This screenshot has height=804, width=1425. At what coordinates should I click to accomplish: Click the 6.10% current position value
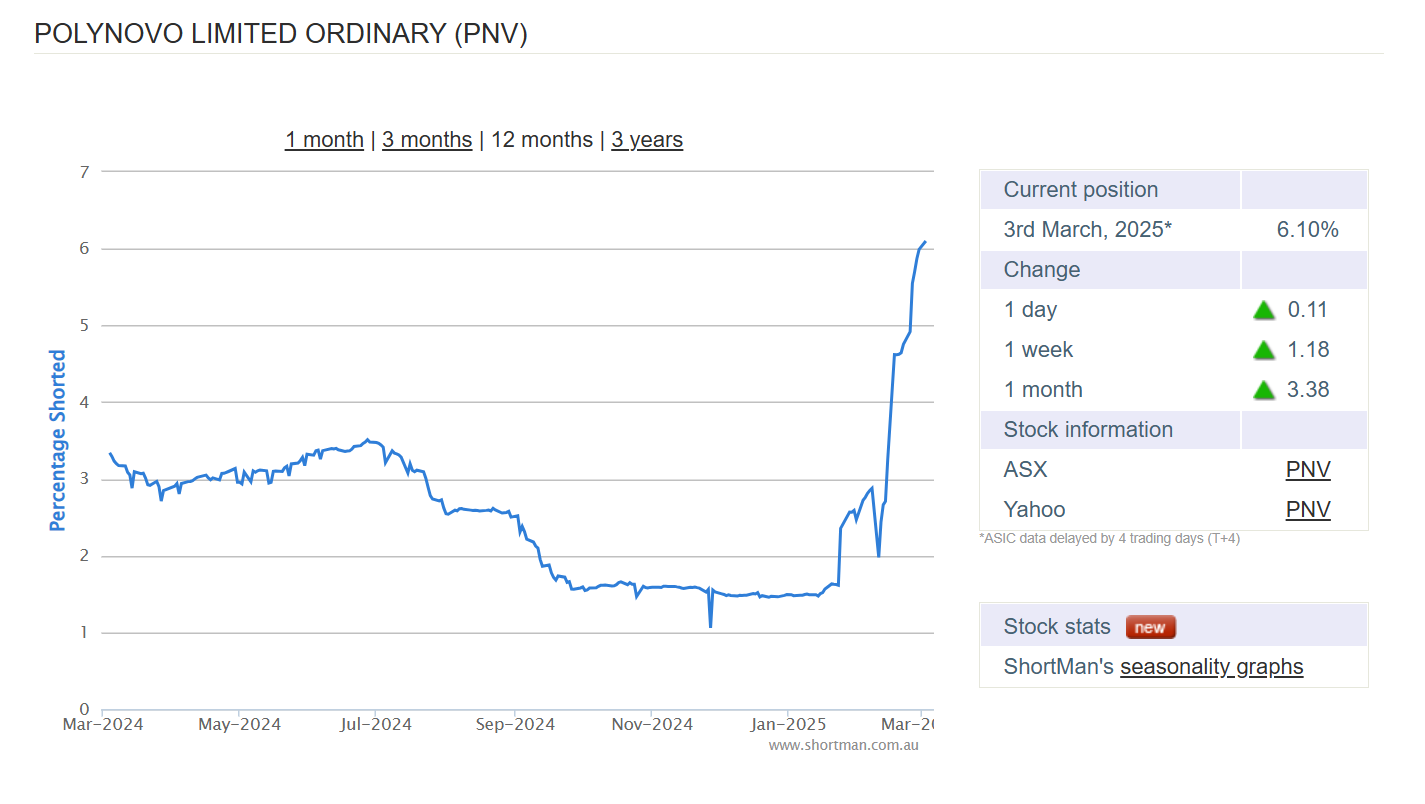click(1307, 230)
